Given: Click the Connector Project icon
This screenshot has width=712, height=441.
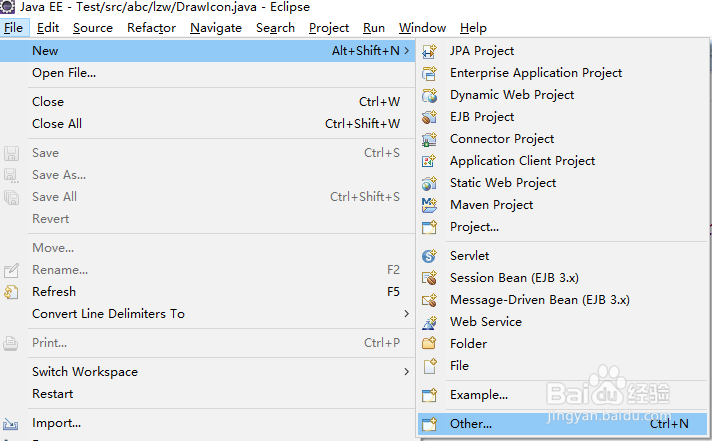Looking at the screenshot, I should 429,139.
